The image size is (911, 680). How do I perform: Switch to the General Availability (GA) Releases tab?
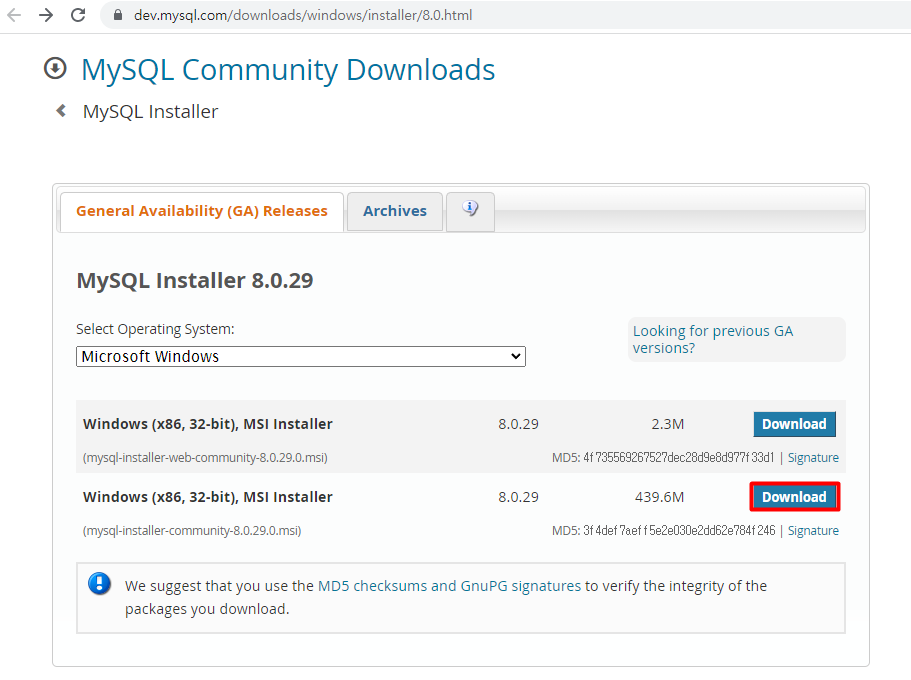[x=202, y=211]
